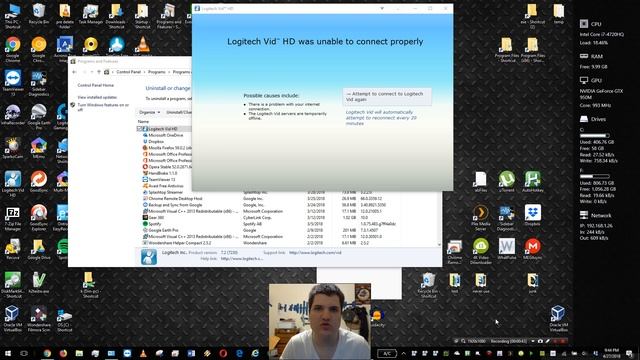
Task: Open Microsoft Edge from the taskbar
Action: 239,353
